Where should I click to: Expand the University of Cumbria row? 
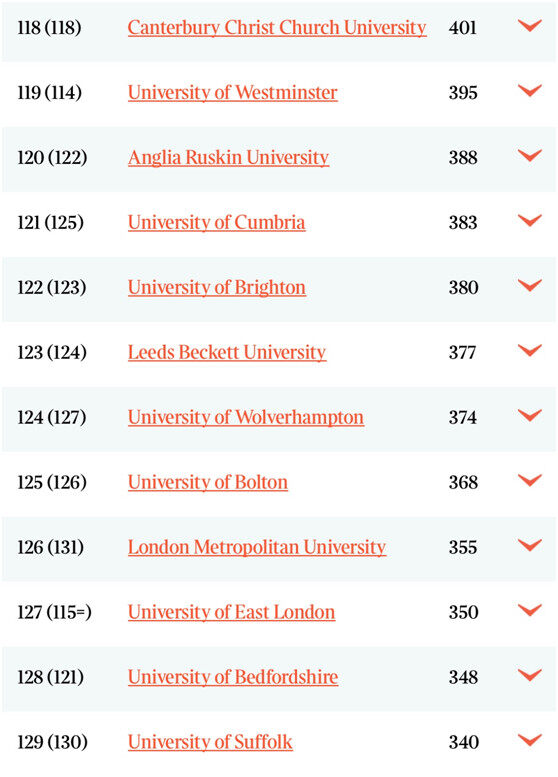pos(530,220)
